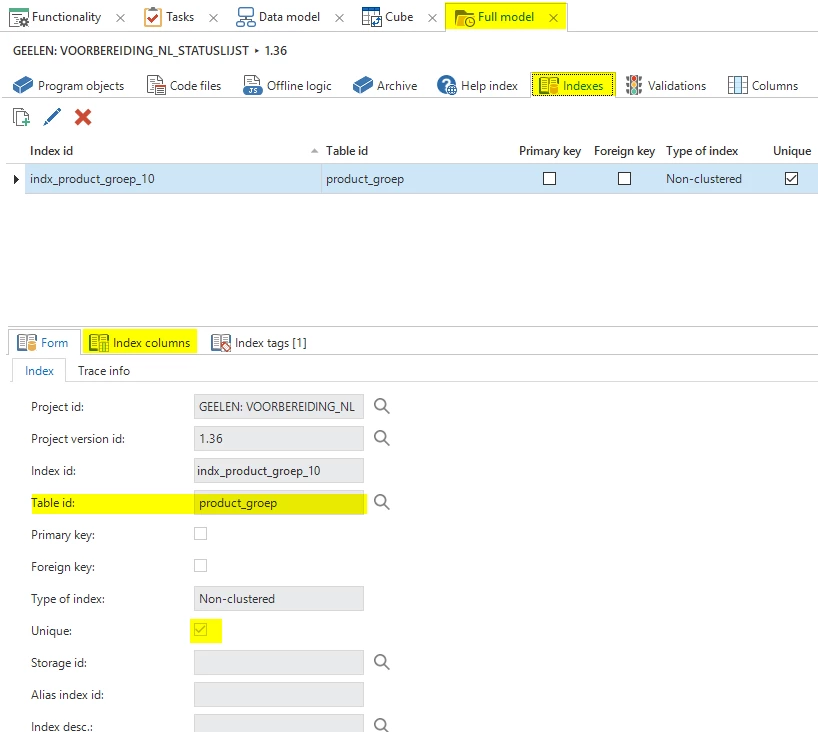
Task: Open the Type of index field
Action: point(279,598)
